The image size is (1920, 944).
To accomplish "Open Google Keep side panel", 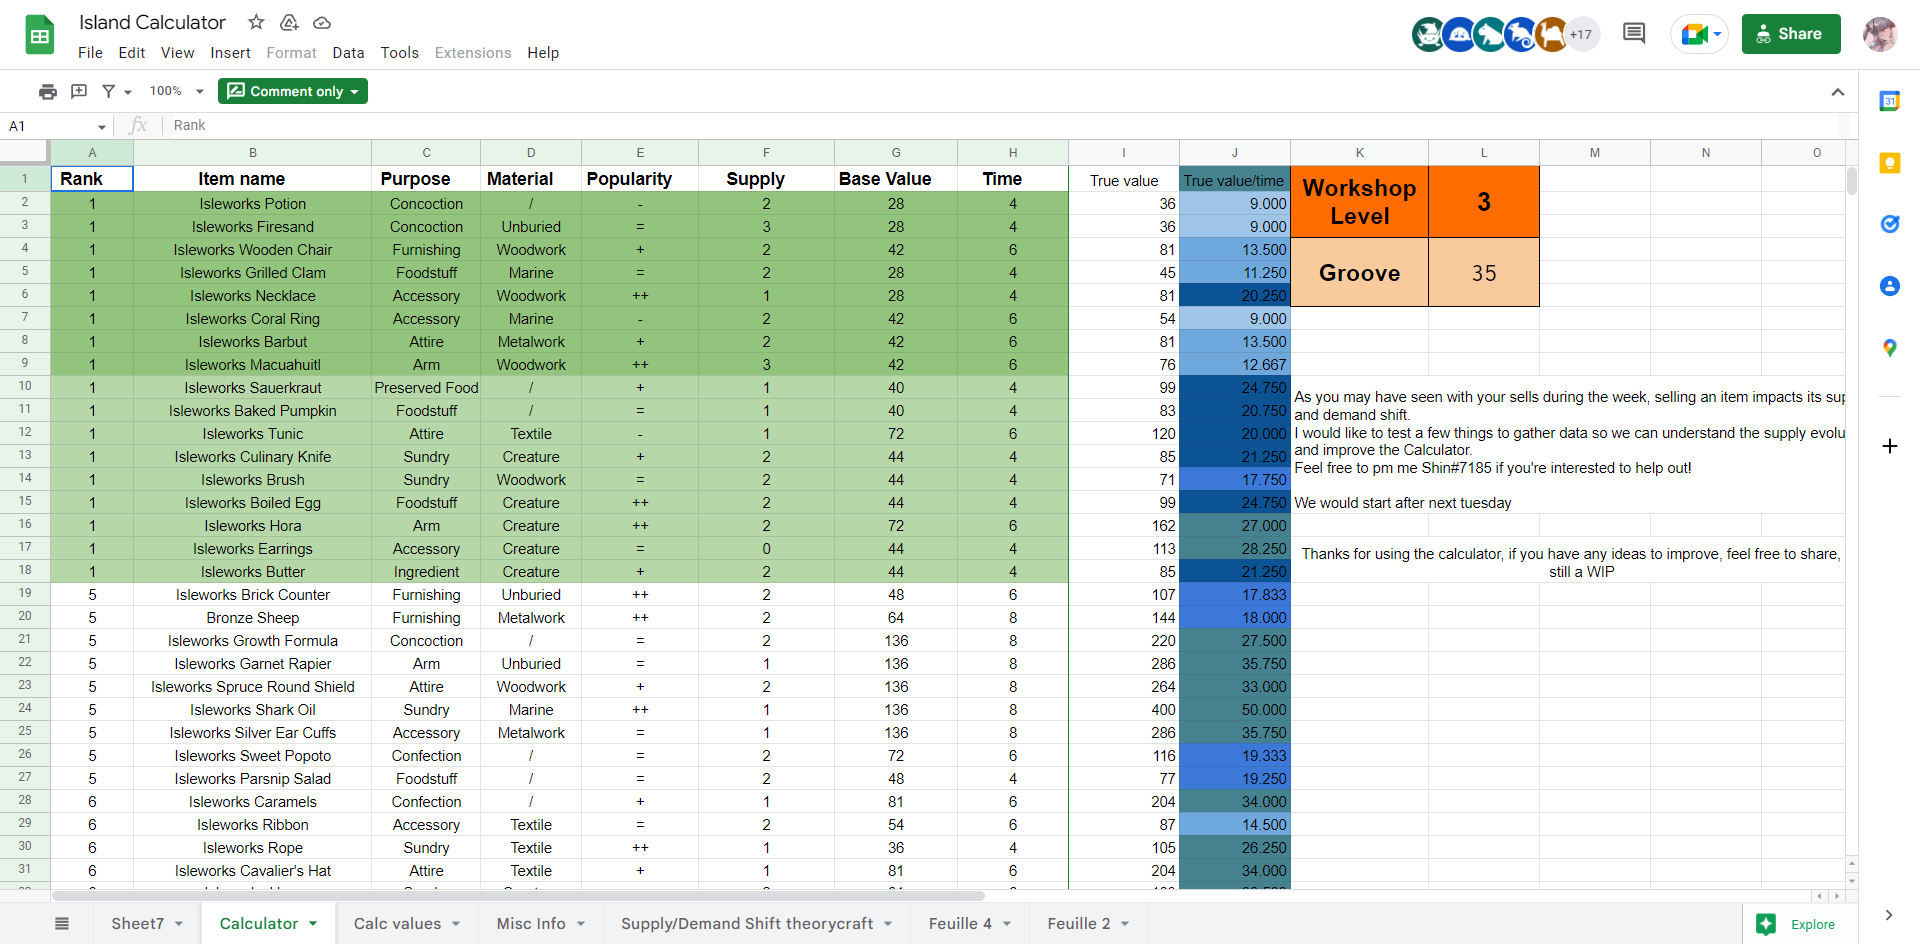I will 1889,163.
